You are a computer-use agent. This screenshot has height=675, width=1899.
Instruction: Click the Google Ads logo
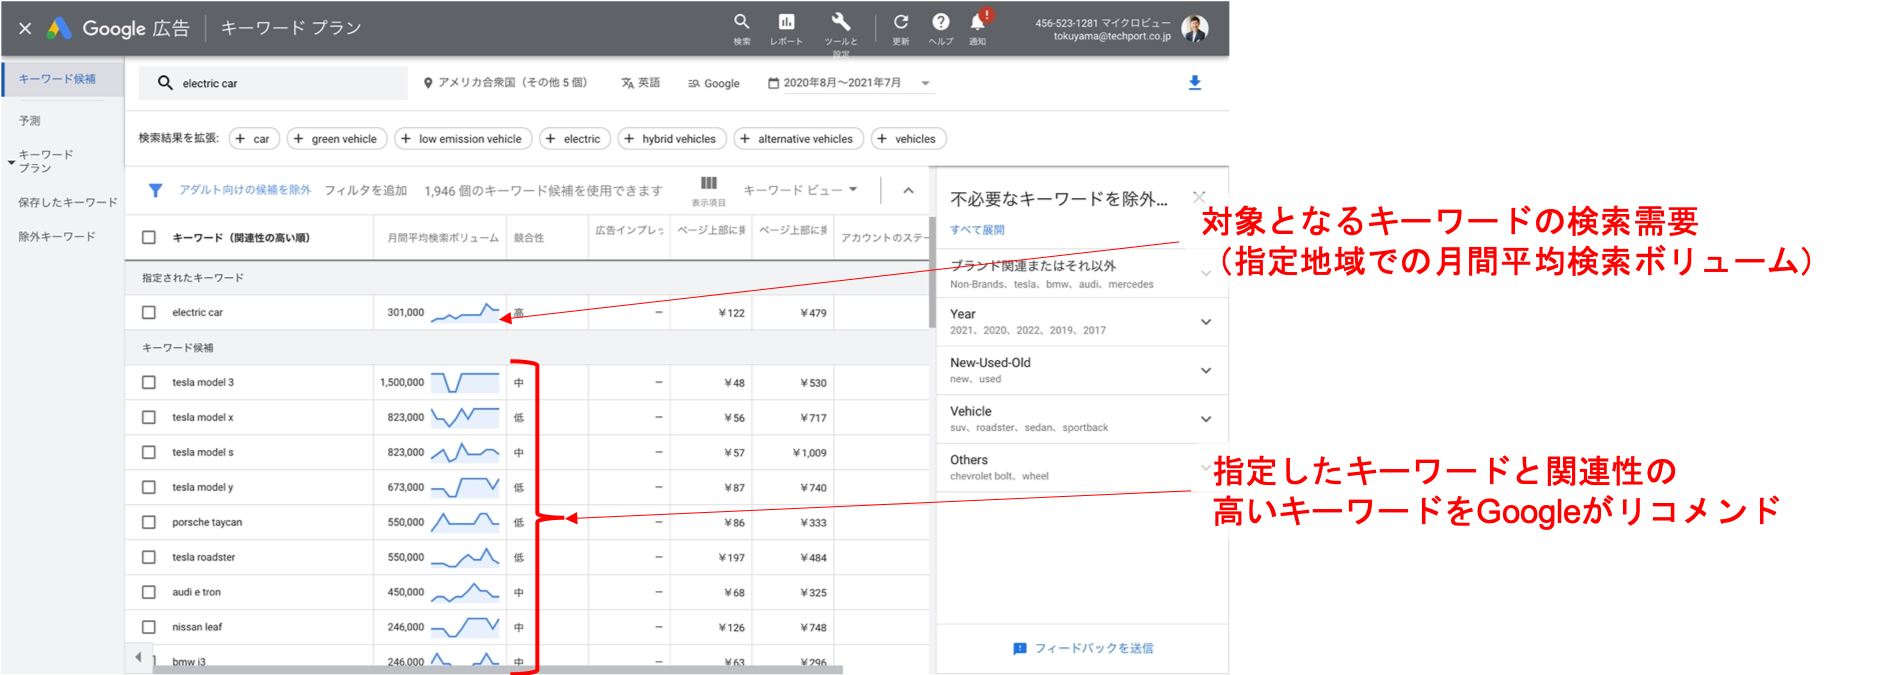point(59,28)
